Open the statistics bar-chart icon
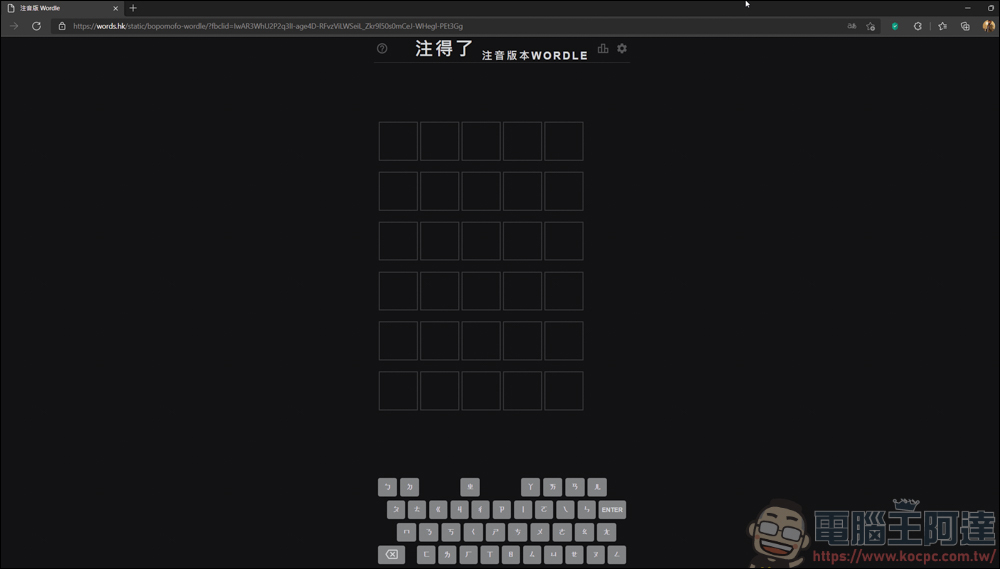This screenshot has width=1000, height=569. tap(603, 48)
